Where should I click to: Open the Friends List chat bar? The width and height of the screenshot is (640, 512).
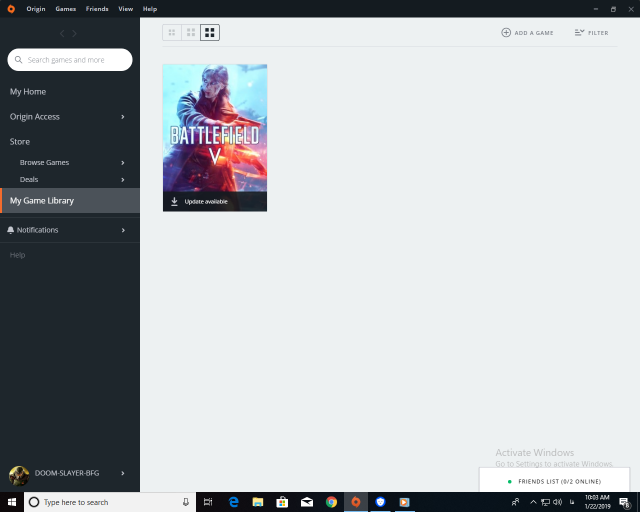557,482
